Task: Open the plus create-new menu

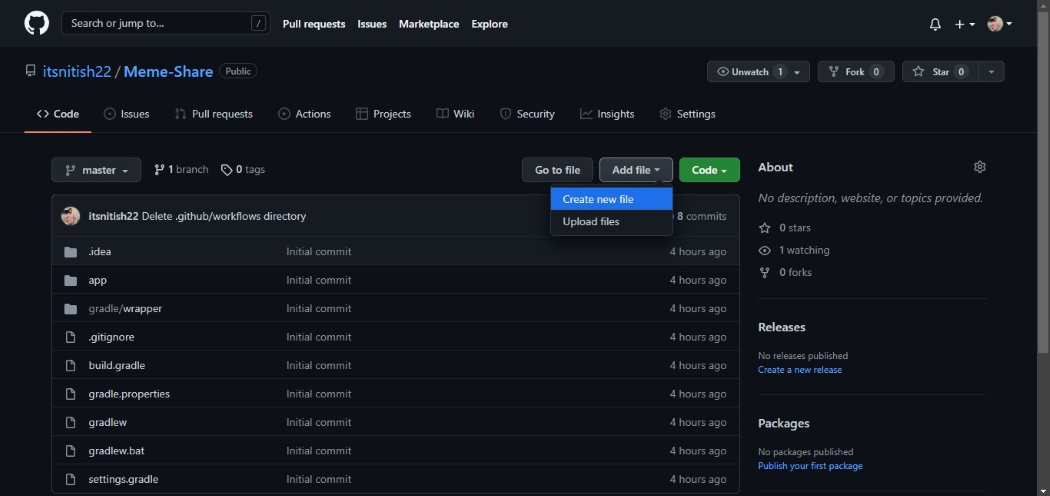Action: click(964, 24)
